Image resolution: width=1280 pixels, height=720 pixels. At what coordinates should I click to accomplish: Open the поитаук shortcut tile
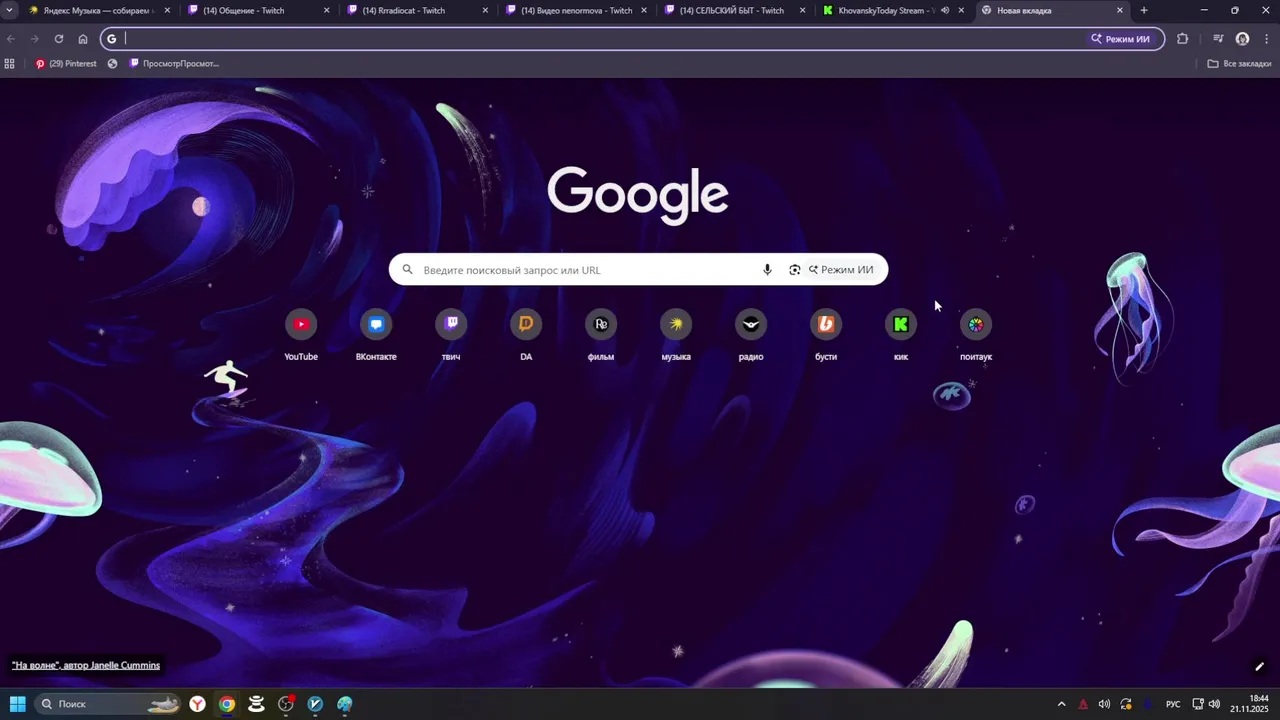(976, 335)
